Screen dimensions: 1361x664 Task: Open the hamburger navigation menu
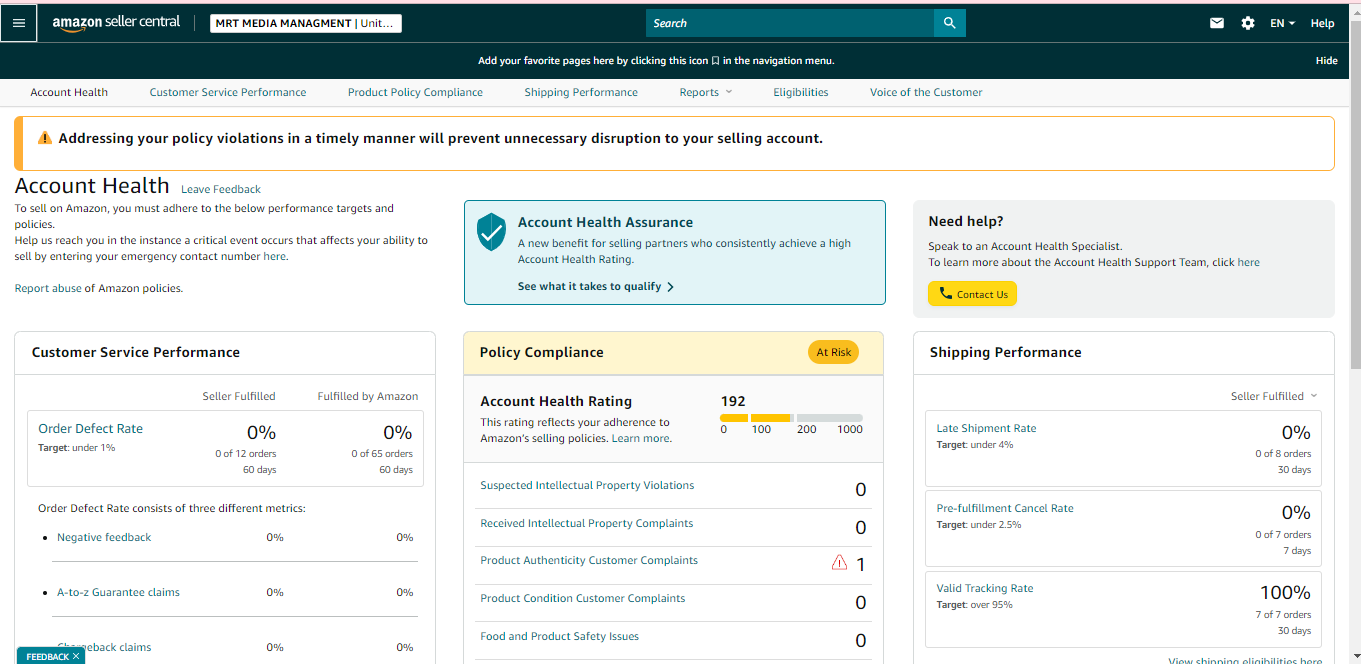[19, 23]
